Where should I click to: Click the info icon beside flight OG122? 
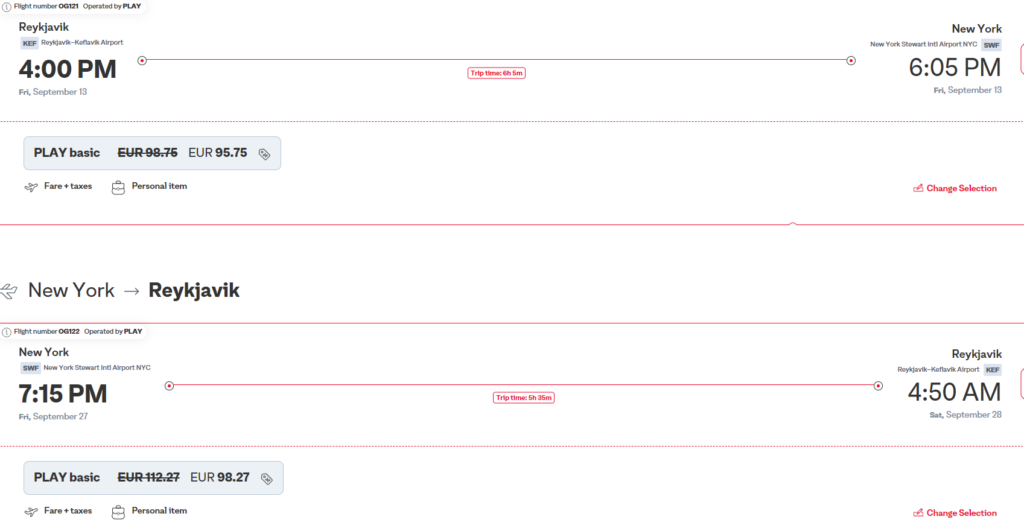coord(7,331)
